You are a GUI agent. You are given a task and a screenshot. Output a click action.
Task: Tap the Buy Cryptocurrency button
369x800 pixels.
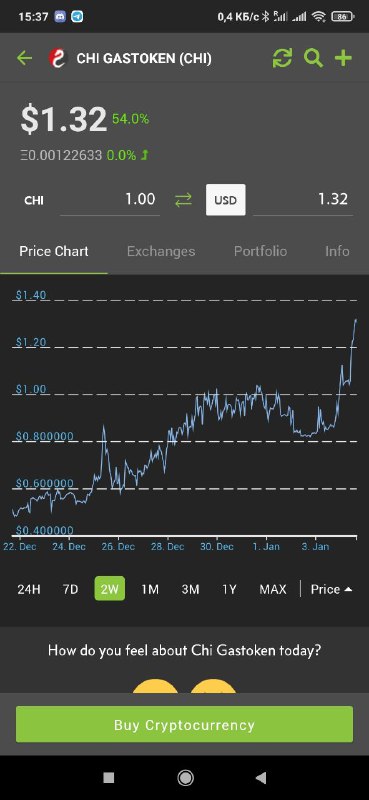tap(184, 724)
